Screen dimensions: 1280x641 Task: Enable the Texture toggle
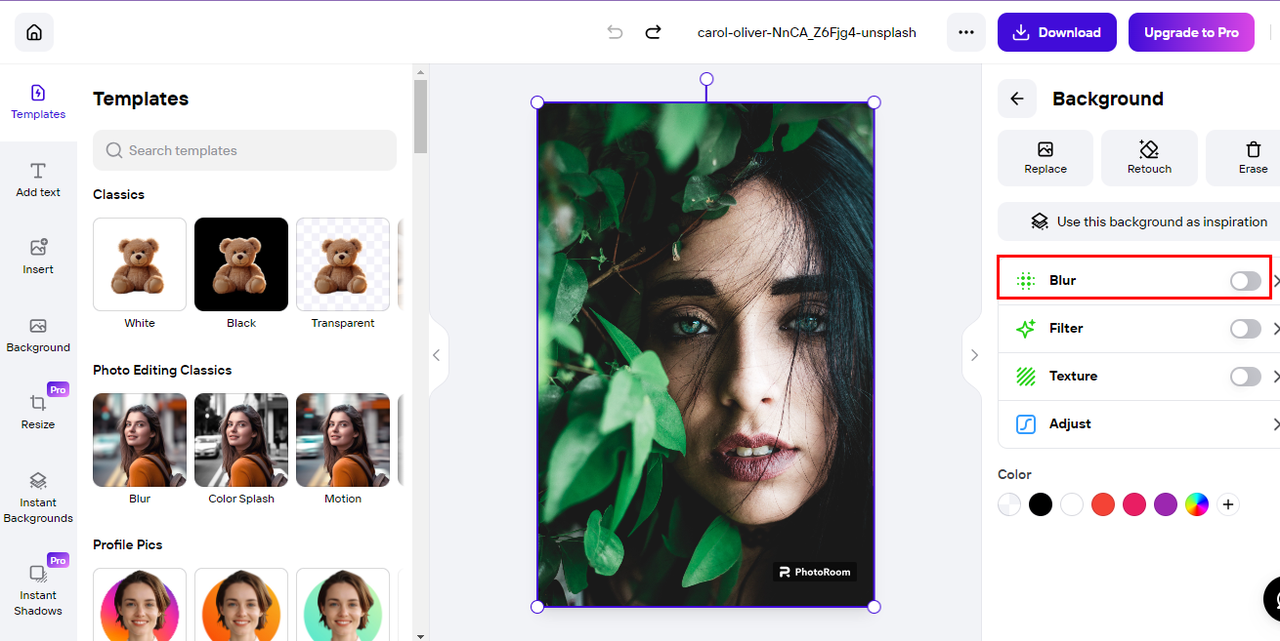click(1245, 377)
